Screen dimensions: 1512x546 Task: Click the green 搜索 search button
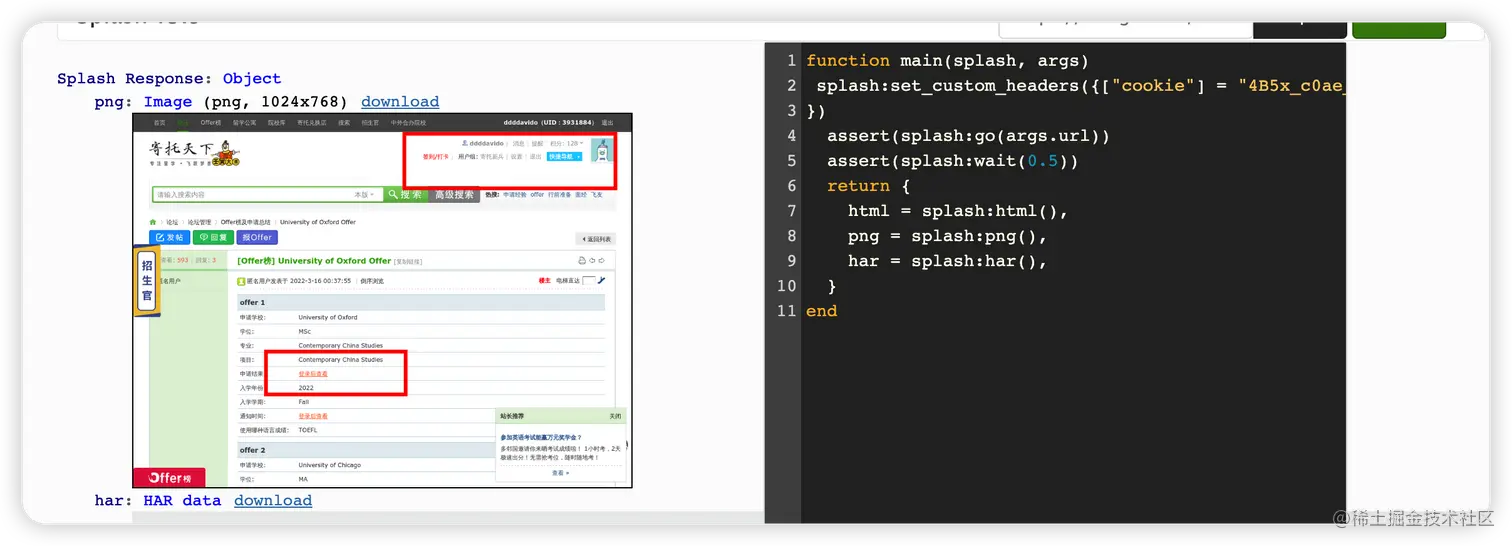pos(406,194)
